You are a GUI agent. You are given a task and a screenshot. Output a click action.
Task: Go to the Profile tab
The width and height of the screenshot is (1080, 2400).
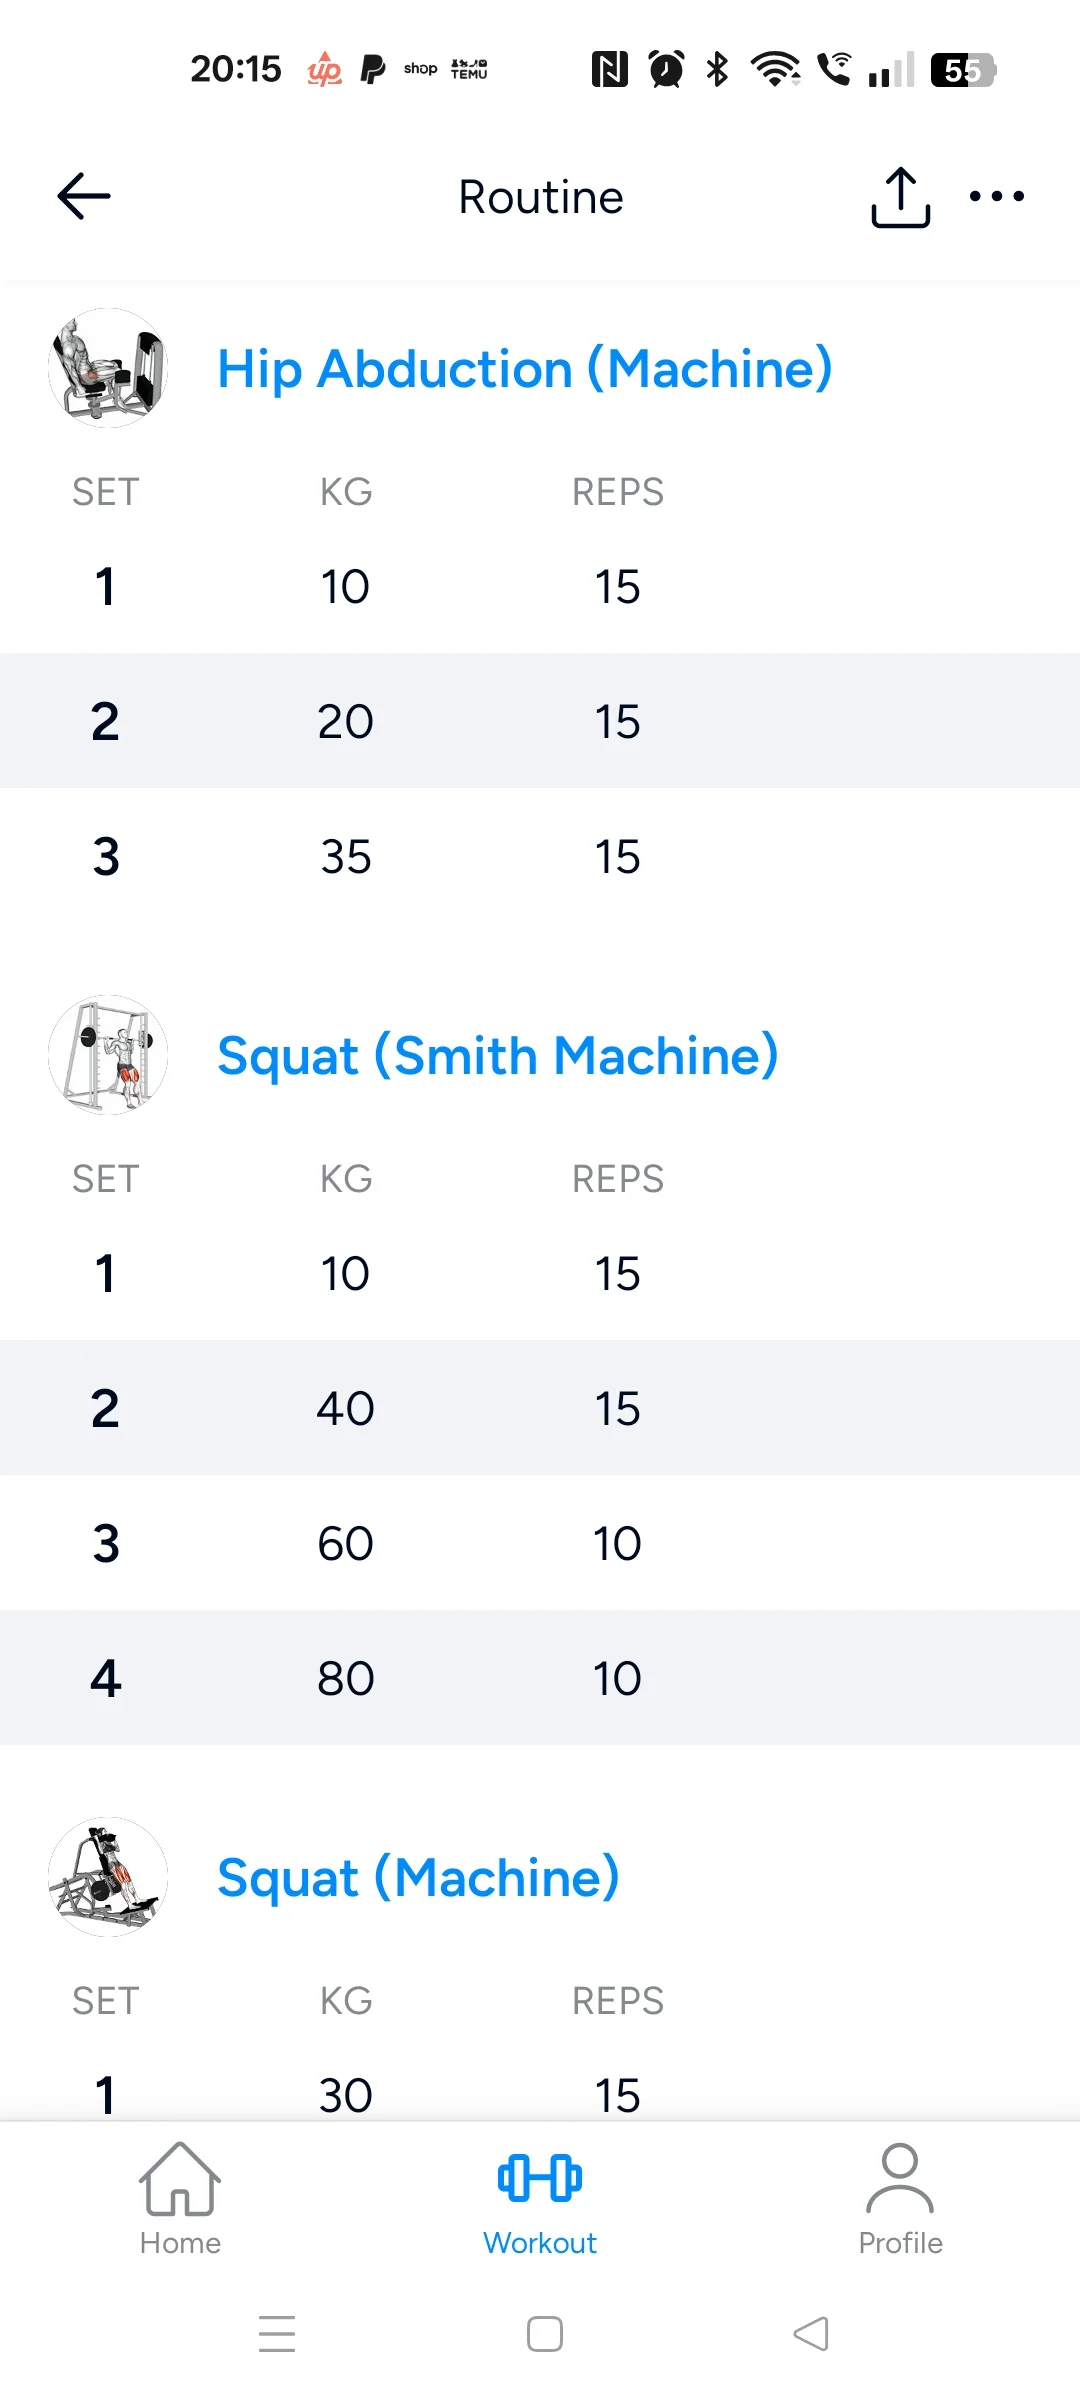point(900,2199)
